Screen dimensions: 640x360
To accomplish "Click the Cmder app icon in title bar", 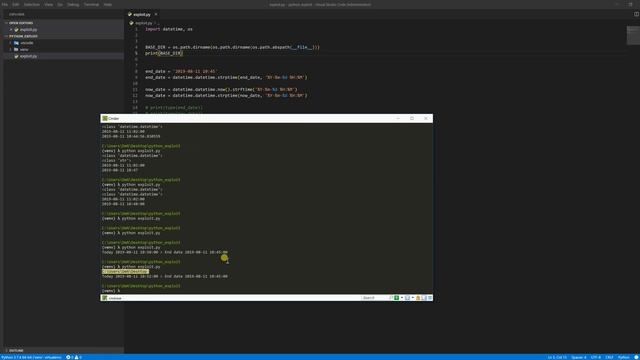I will [x=105, y=118].
